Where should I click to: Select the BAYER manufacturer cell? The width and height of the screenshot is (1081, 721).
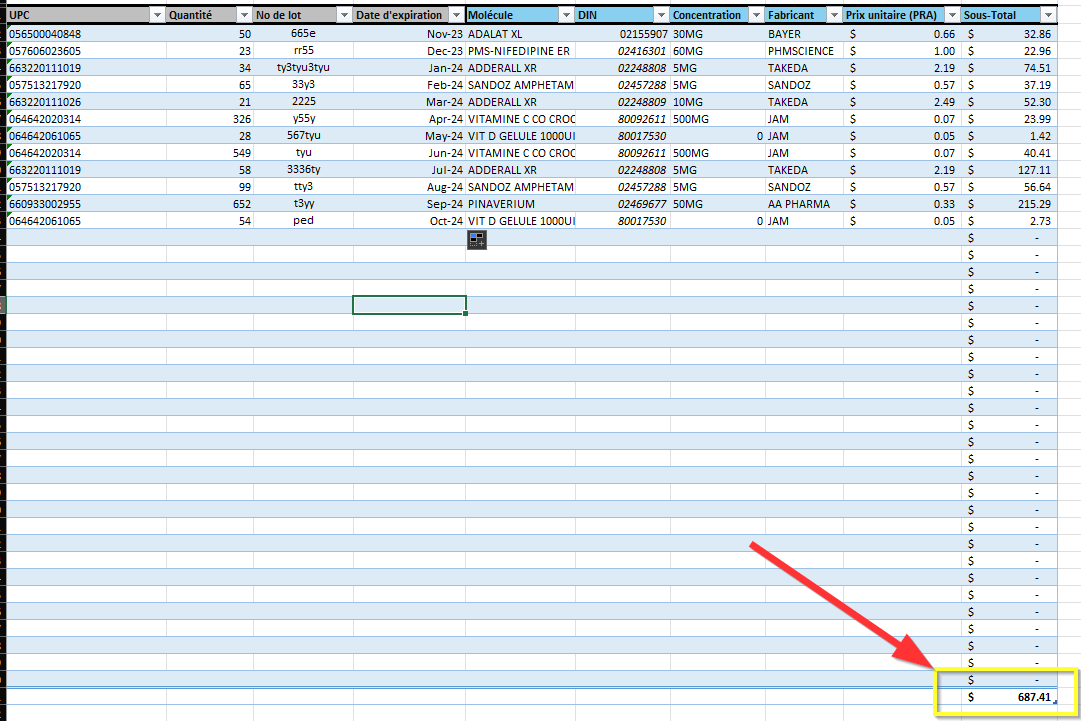pos(804,34)
